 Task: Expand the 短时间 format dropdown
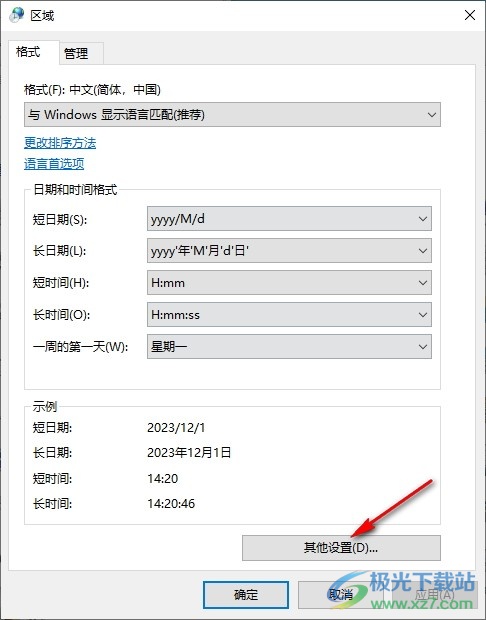point(289,283)
